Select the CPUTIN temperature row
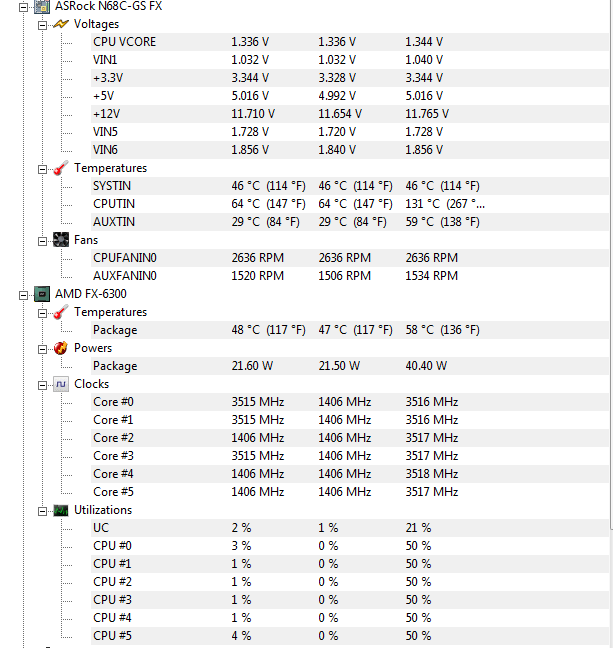613x648 pixels. click(x=113, y=204)
